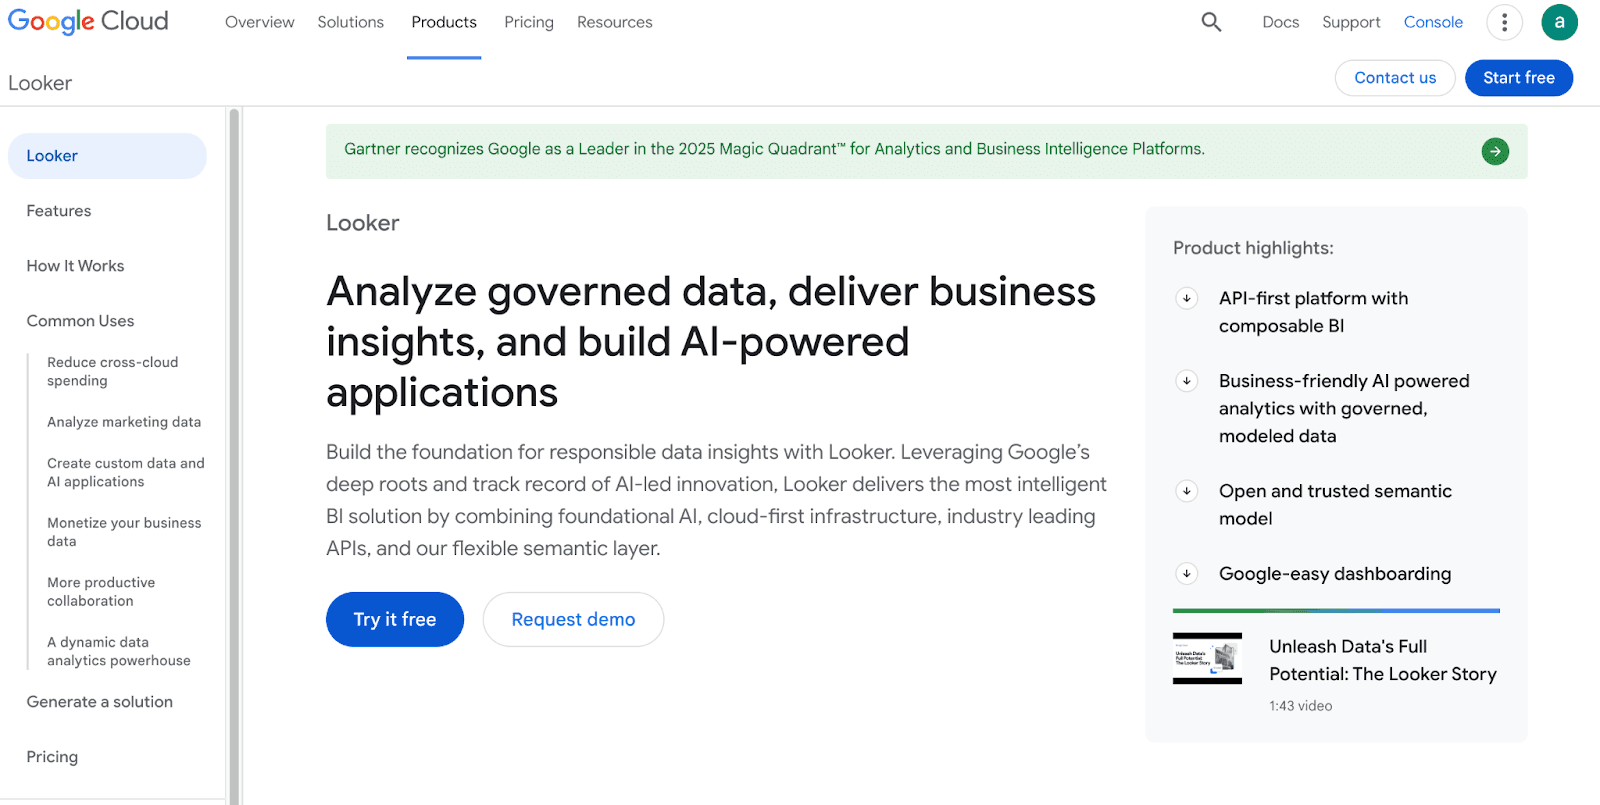Go to Docs link

tap(1281, 22)
